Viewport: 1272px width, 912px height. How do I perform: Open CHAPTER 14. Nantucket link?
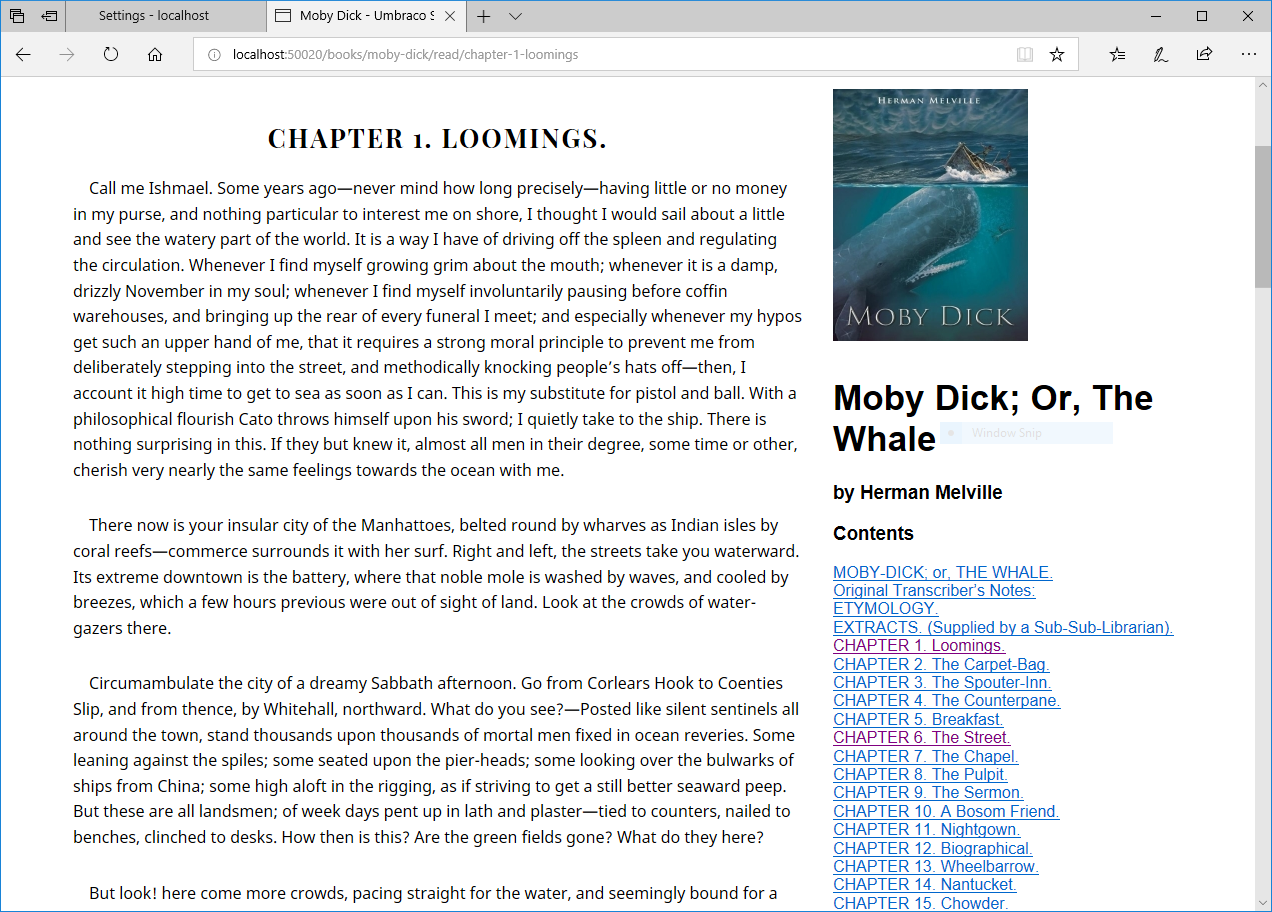(x=925, y=885)
